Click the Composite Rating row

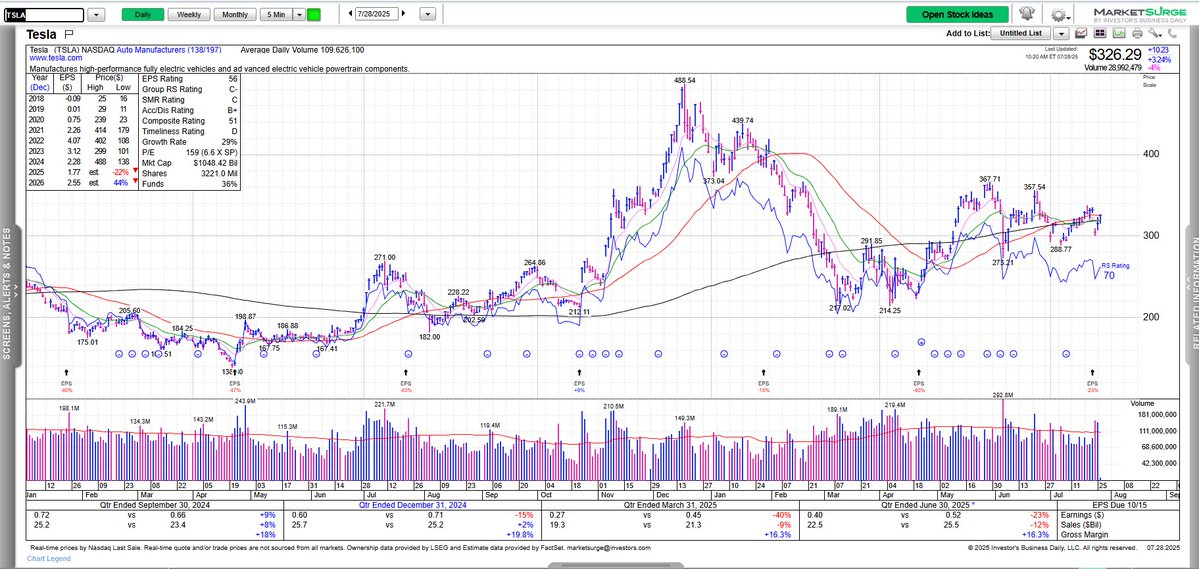(x=189, y=120)
